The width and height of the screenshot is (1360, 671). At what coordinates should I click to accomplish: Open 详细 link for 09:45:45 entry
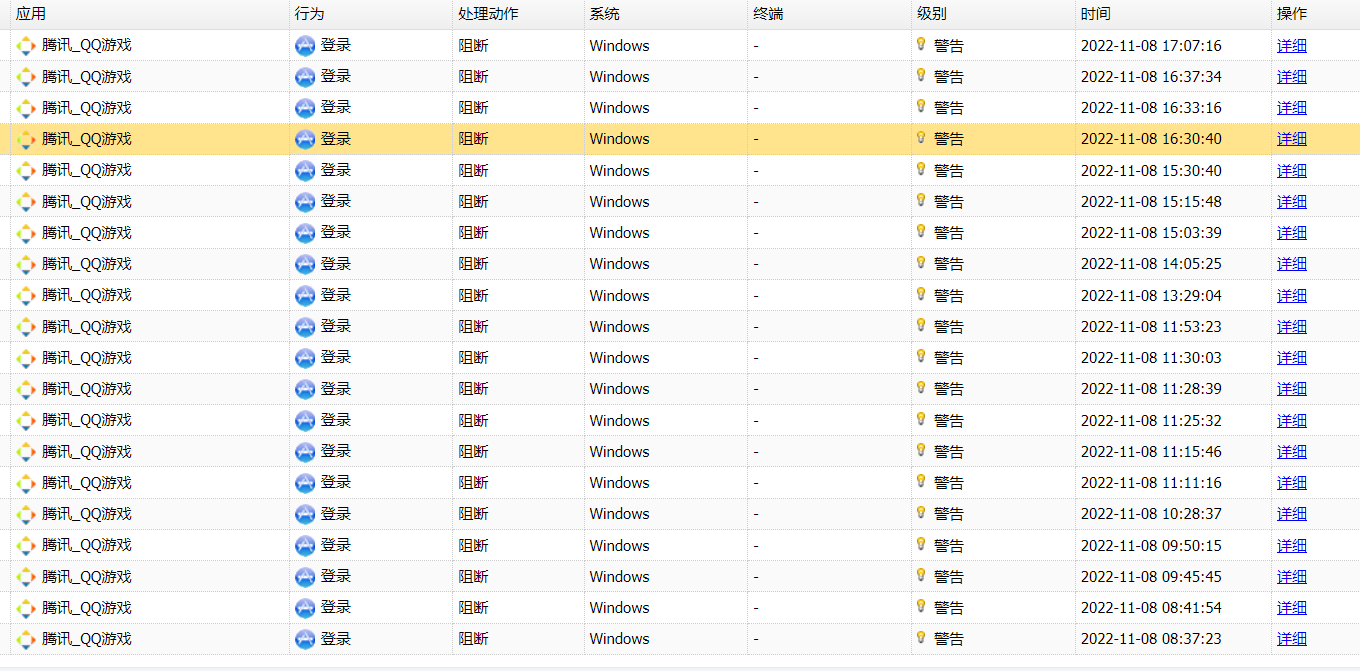click(x=1292, y=577)
